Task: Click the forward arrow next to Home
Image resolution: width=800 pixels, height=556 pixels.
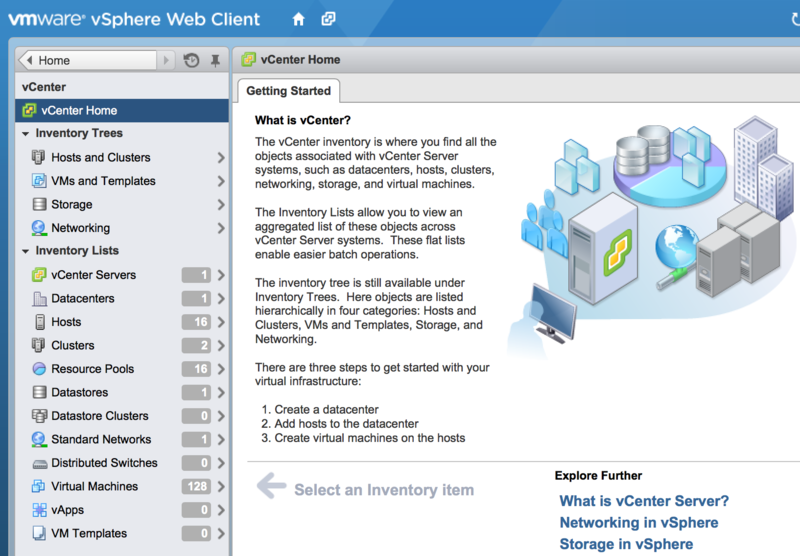Action: [x=166, y=60]
